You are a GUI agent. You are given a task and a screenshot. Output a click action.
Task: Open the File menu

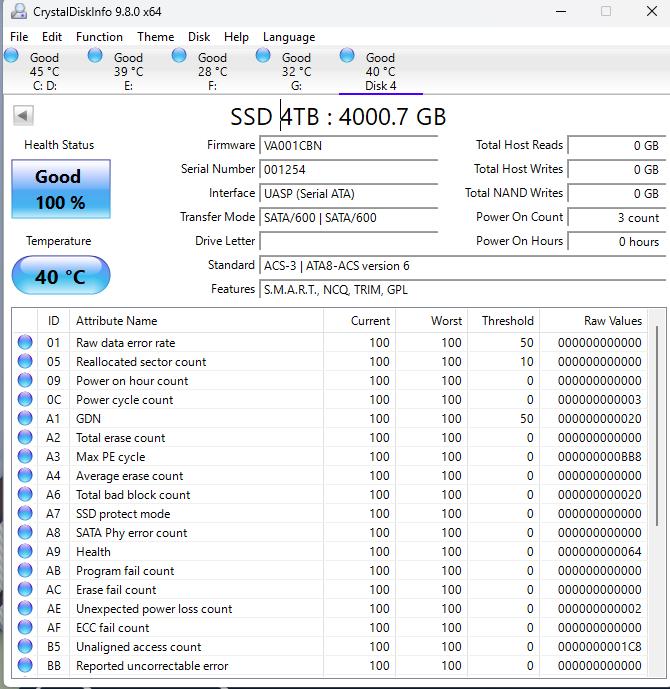pos(19,37)
